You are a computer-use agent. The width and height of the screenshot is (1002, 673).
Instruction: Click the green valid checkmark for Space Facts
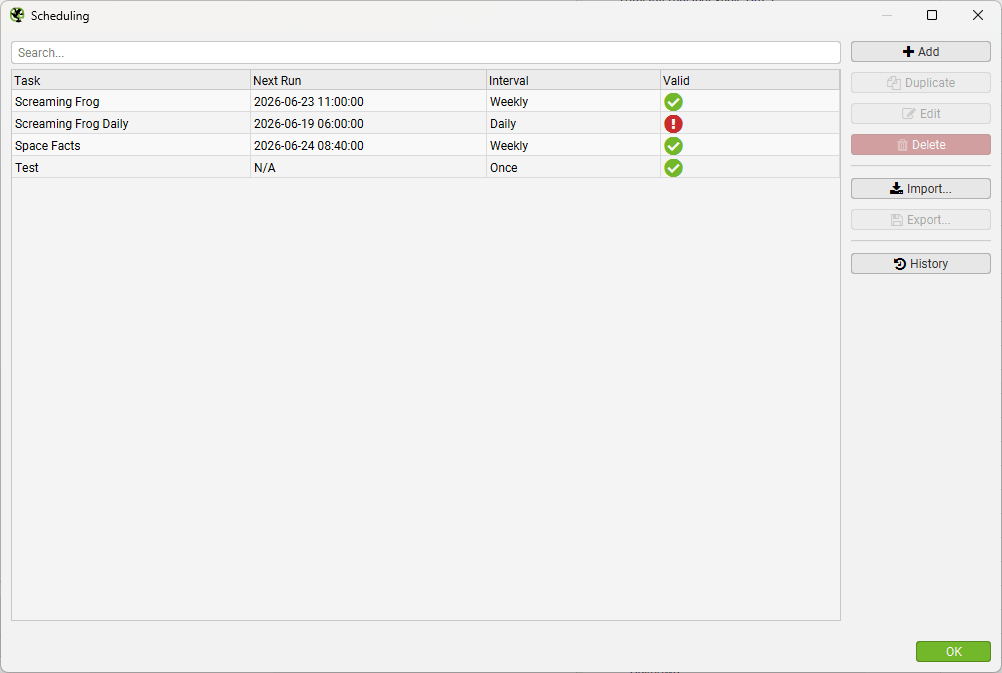[x=673, y=146]
